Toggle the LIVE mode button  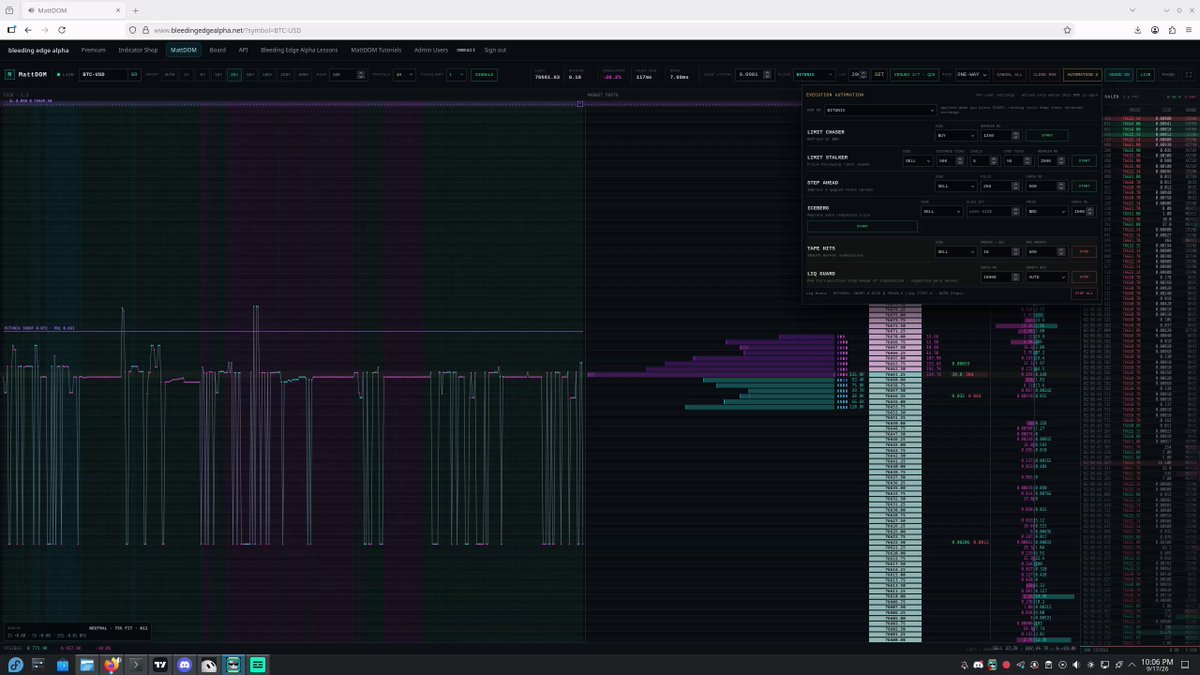coord(1146,74)
